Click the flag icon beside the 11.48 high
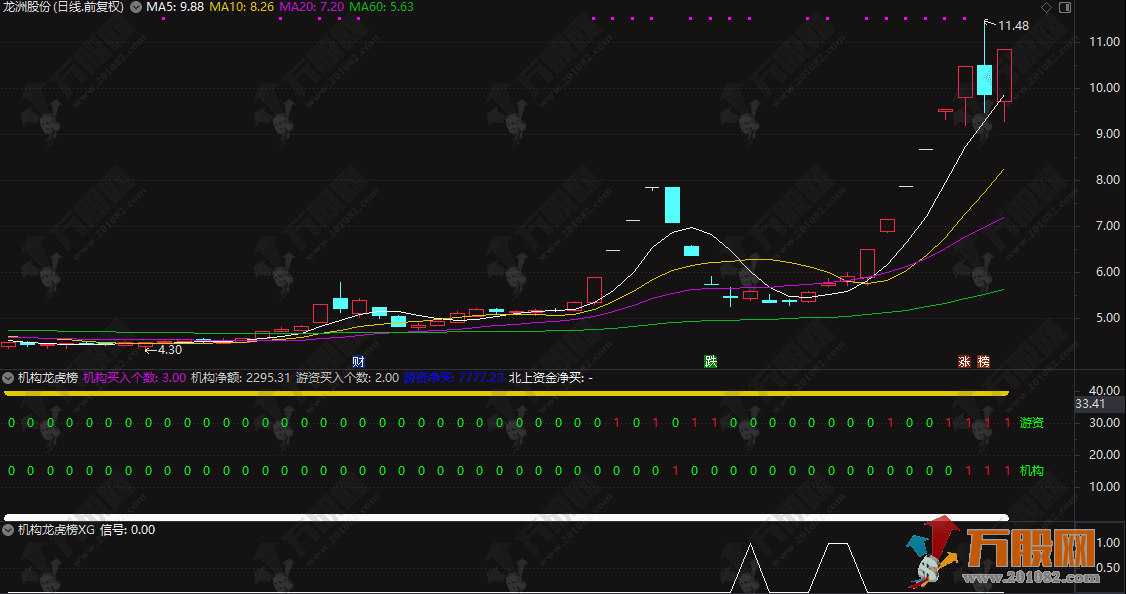This screenshot has height=594, width=1126. pos(990,22)
